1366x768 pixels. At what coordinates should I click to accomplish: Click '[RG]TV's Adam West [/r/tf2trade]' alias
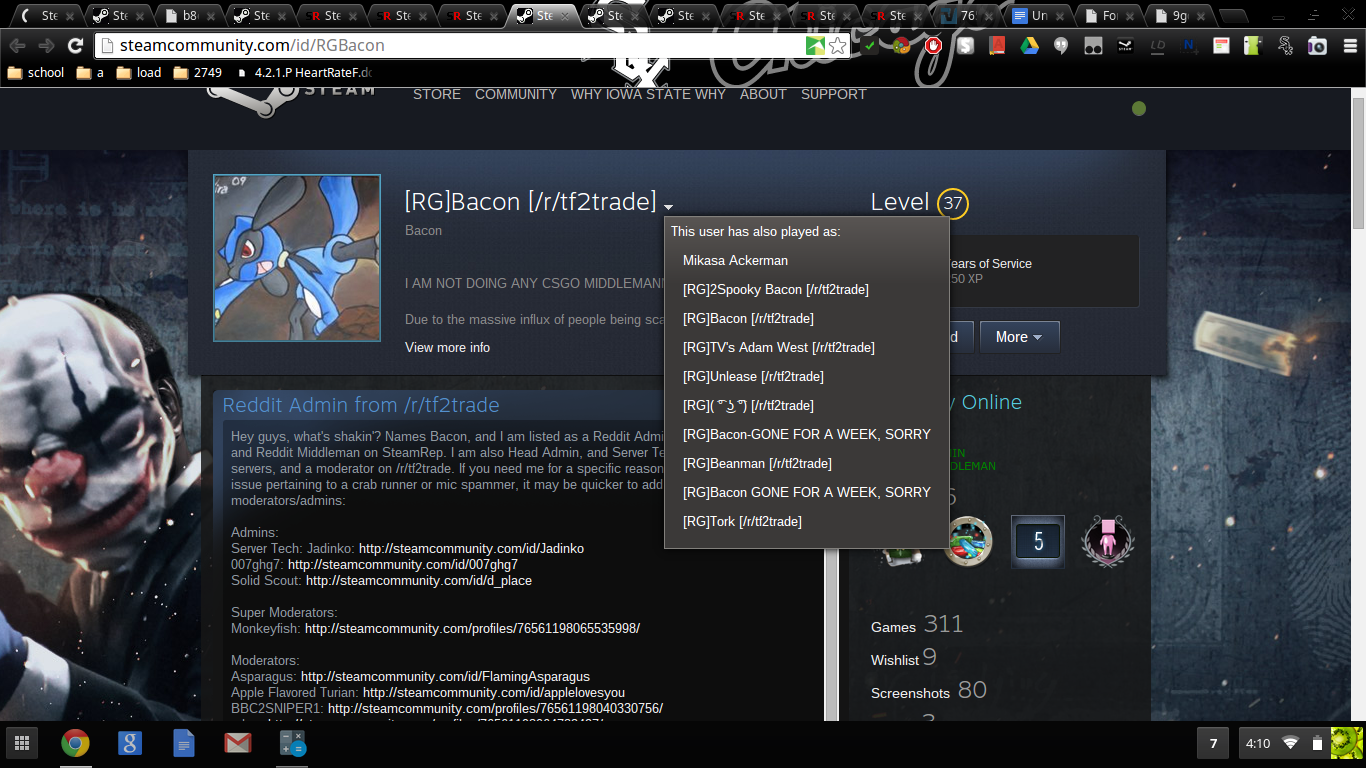click(779, 347)
